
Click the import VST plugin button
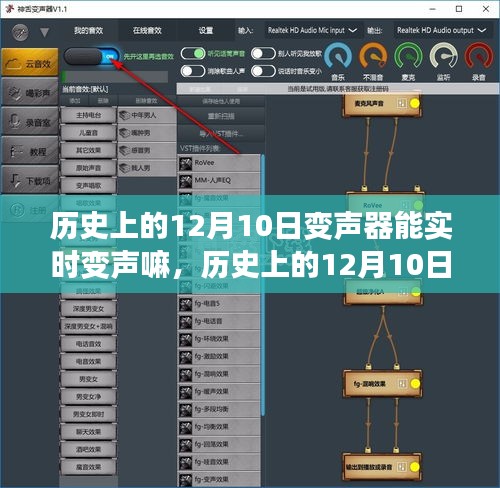click(221, 134)
